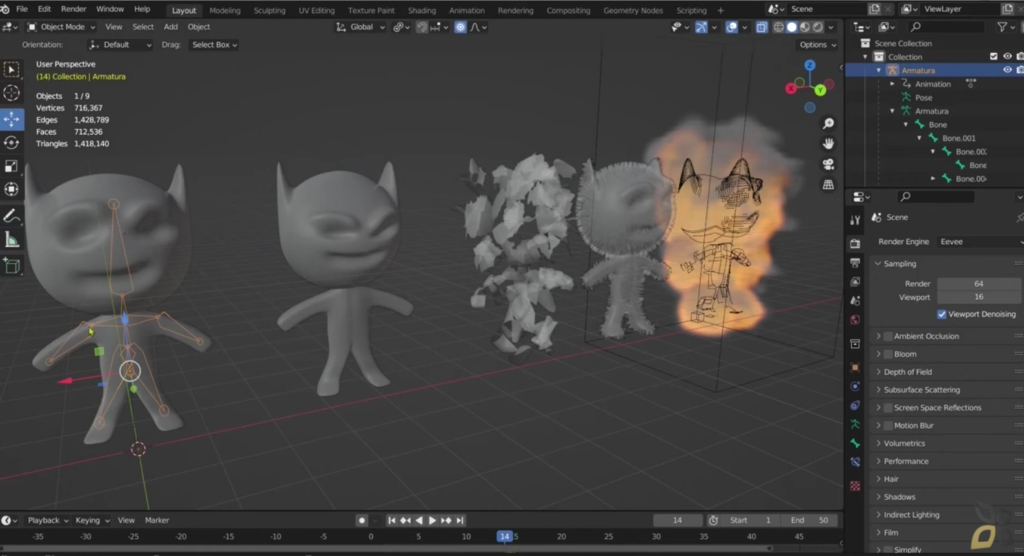Open the Object Mode dropdown

[x=61, y=27]
